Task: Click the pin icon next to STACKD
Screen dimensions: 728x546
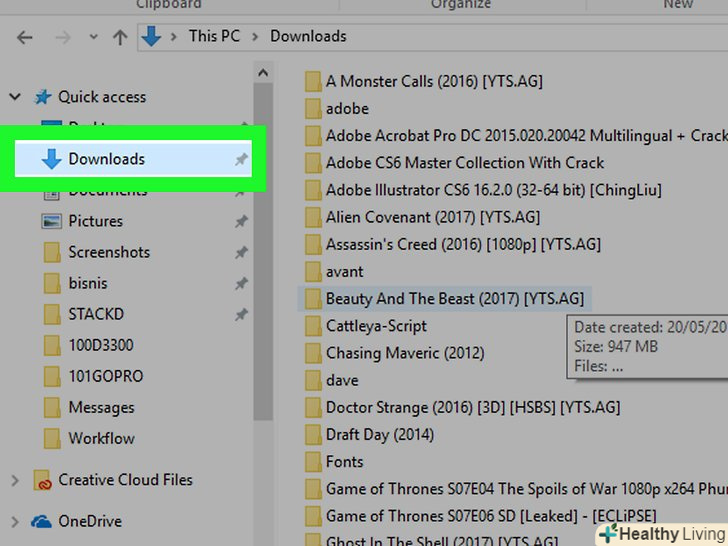Action: pos(241,314)
